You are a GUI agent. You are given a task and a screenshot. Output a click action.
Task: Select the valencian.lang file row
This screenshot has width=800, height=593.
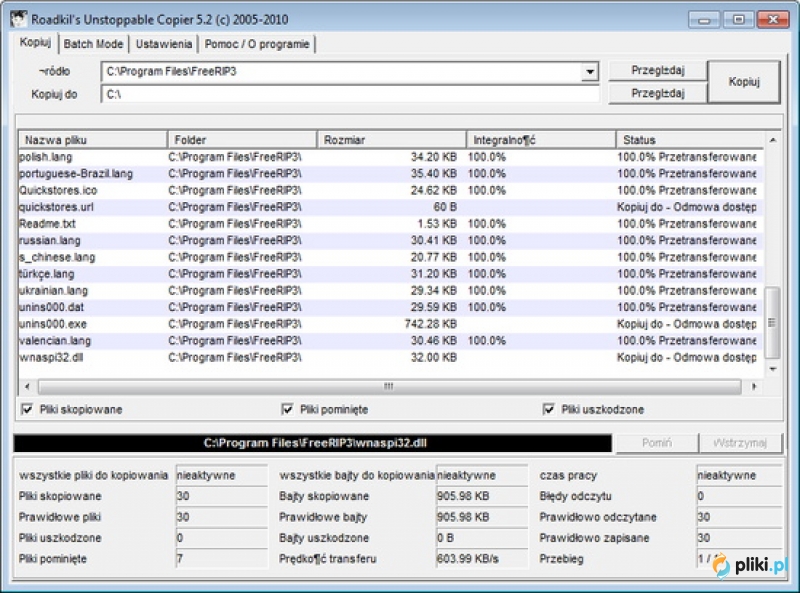coord(391,340)
